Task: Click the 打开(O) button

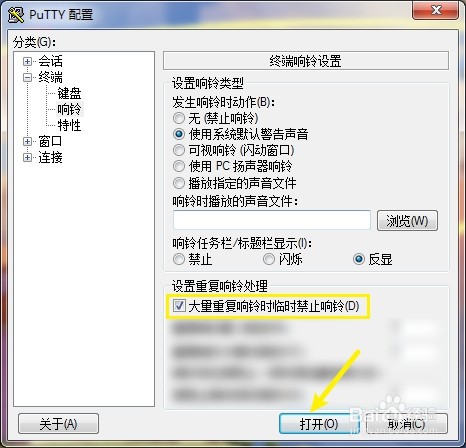Action: click(319, 424)
